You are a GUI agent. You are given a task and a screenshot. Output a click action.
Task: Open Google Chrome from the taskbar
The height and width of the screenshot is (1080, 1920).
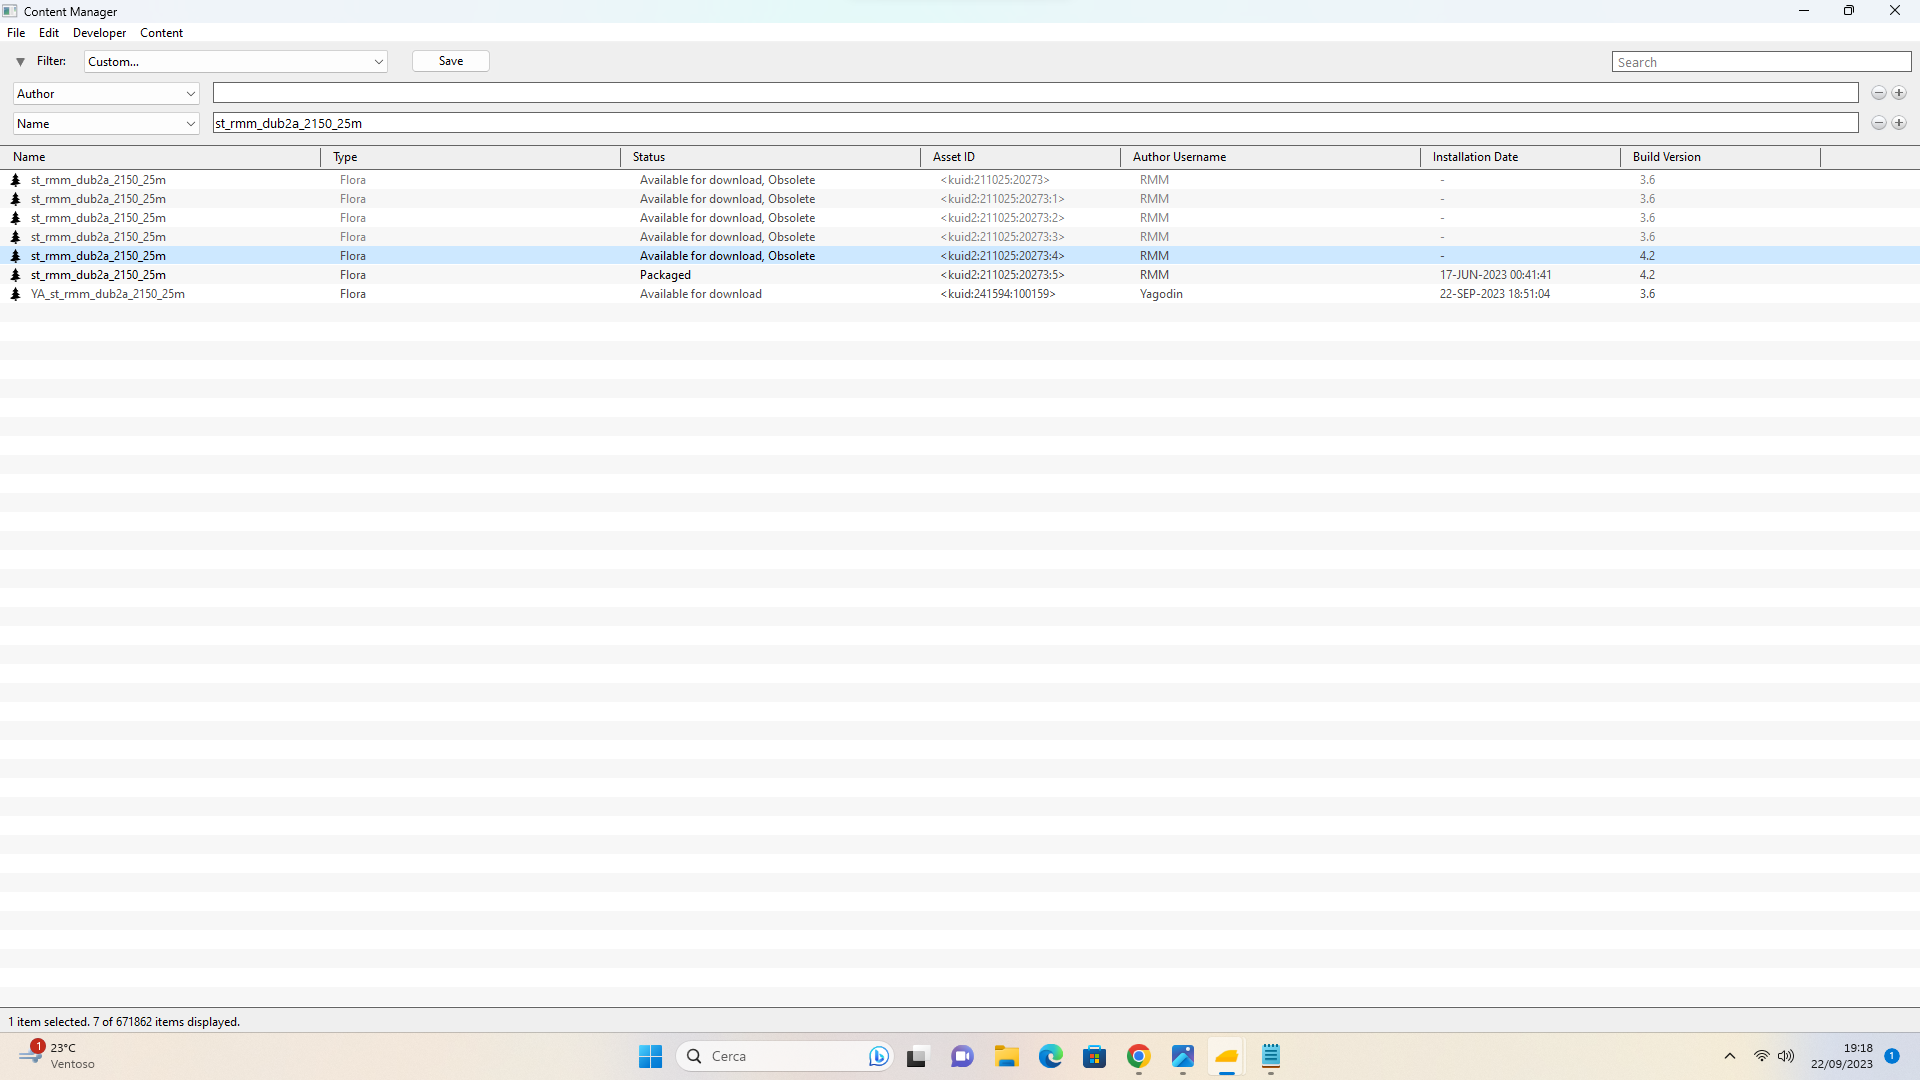coord(1138,1056)
